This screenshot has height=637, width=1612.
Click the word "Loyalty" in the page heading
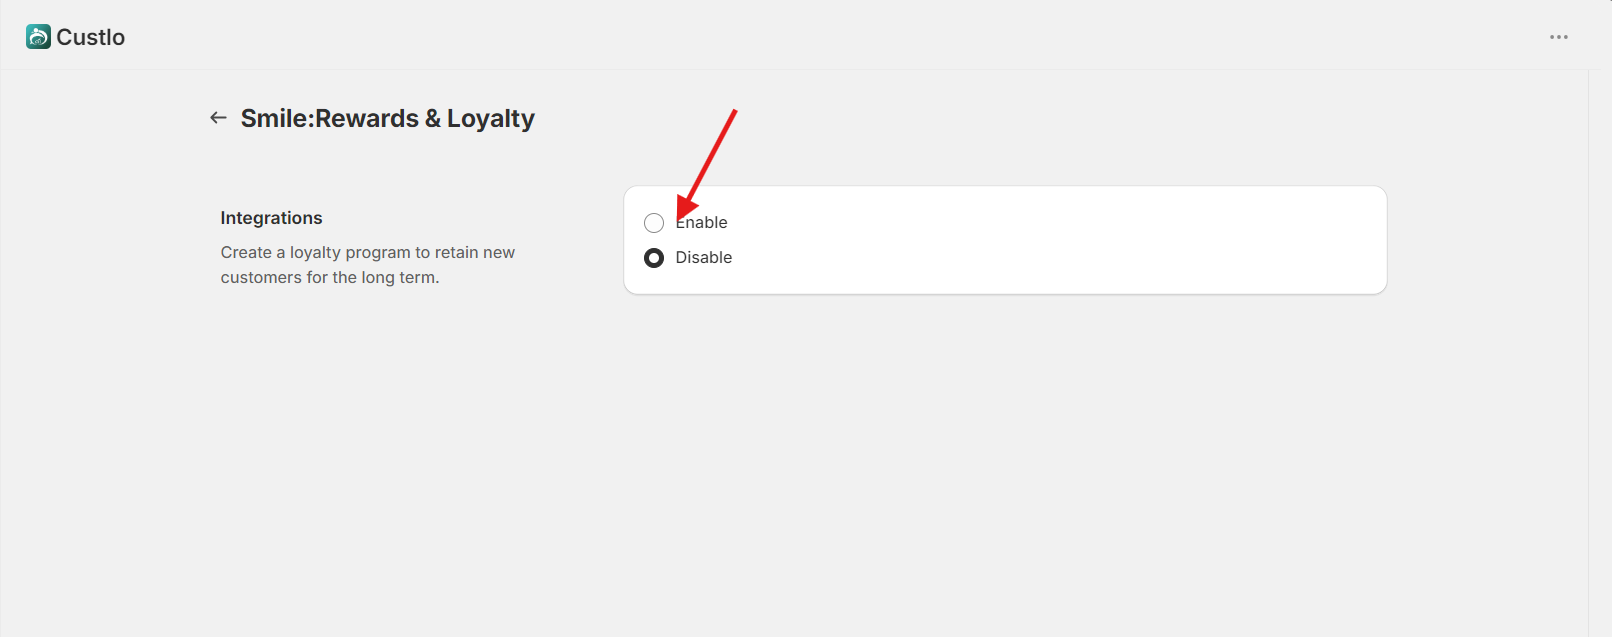click(x=491, y=118)
